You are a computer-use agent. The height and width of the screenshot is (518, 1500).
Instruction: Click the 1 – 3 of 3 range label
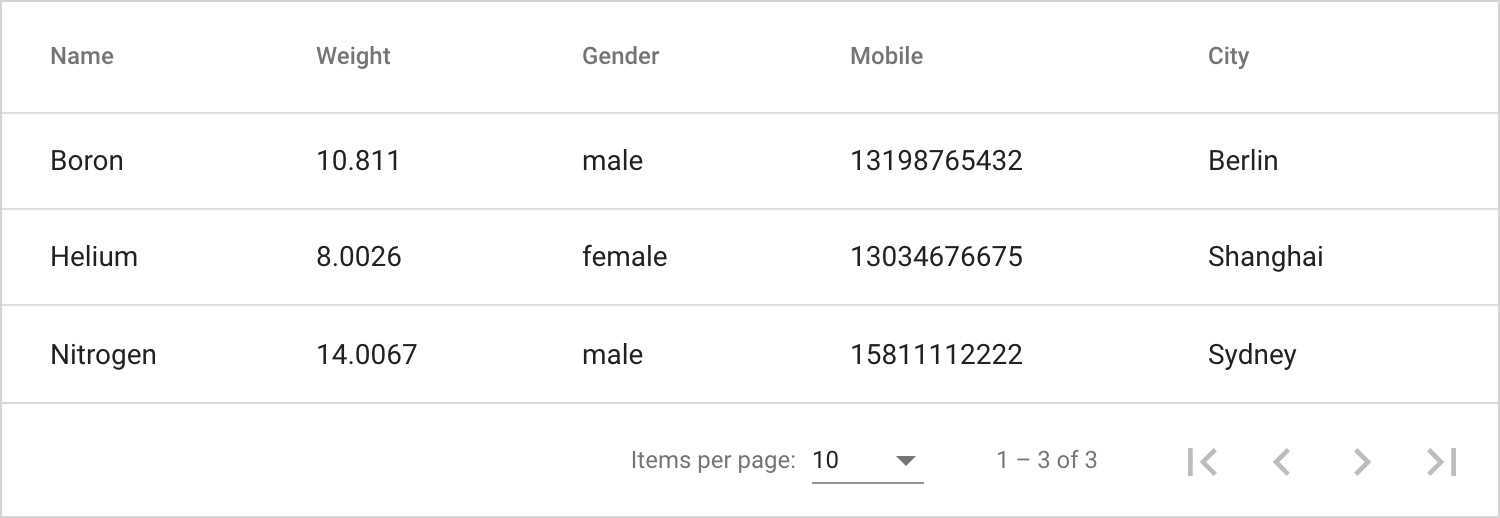1046,460
